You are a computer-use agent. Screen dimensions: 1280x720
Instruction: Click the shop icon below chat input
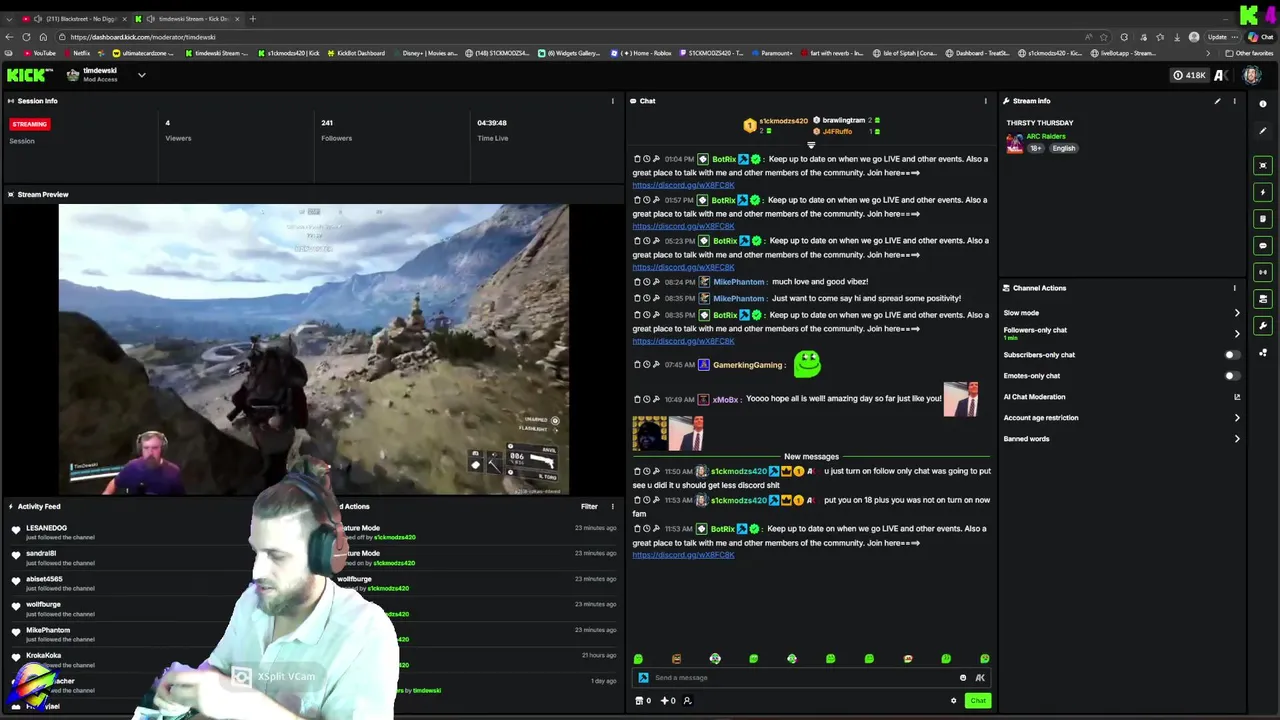pyautogui.click(x=640, y=701)
